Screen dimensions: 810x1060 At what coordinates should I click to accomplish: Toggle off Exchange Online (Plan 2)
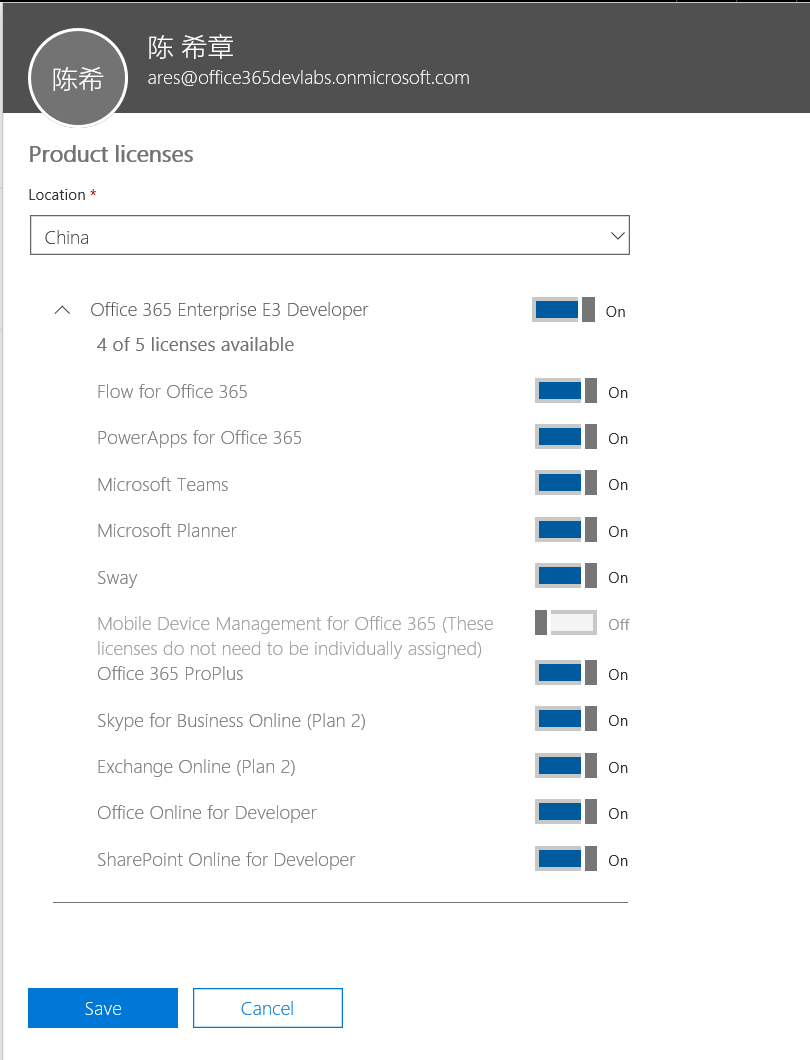click(560, 766)
